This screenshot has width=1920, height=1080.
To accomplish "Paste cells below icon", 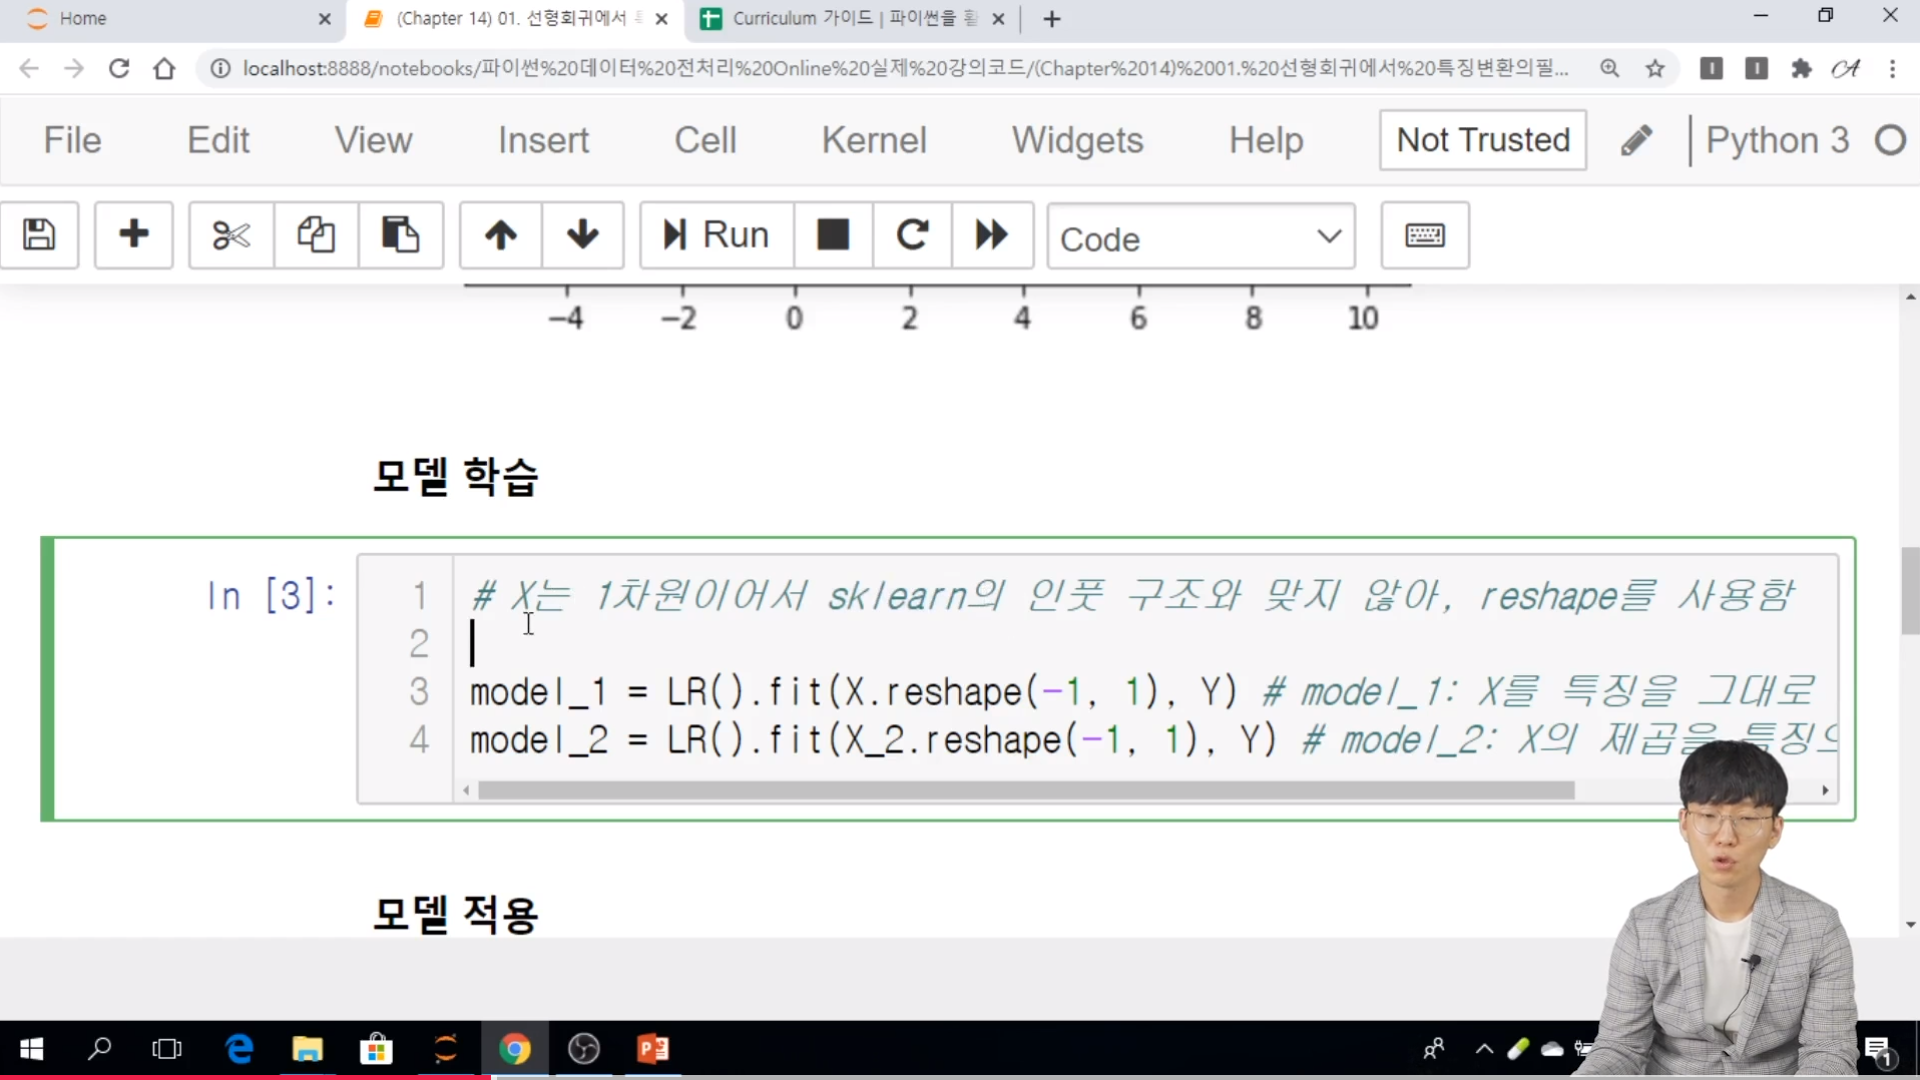I will click(x=400, y=236).
